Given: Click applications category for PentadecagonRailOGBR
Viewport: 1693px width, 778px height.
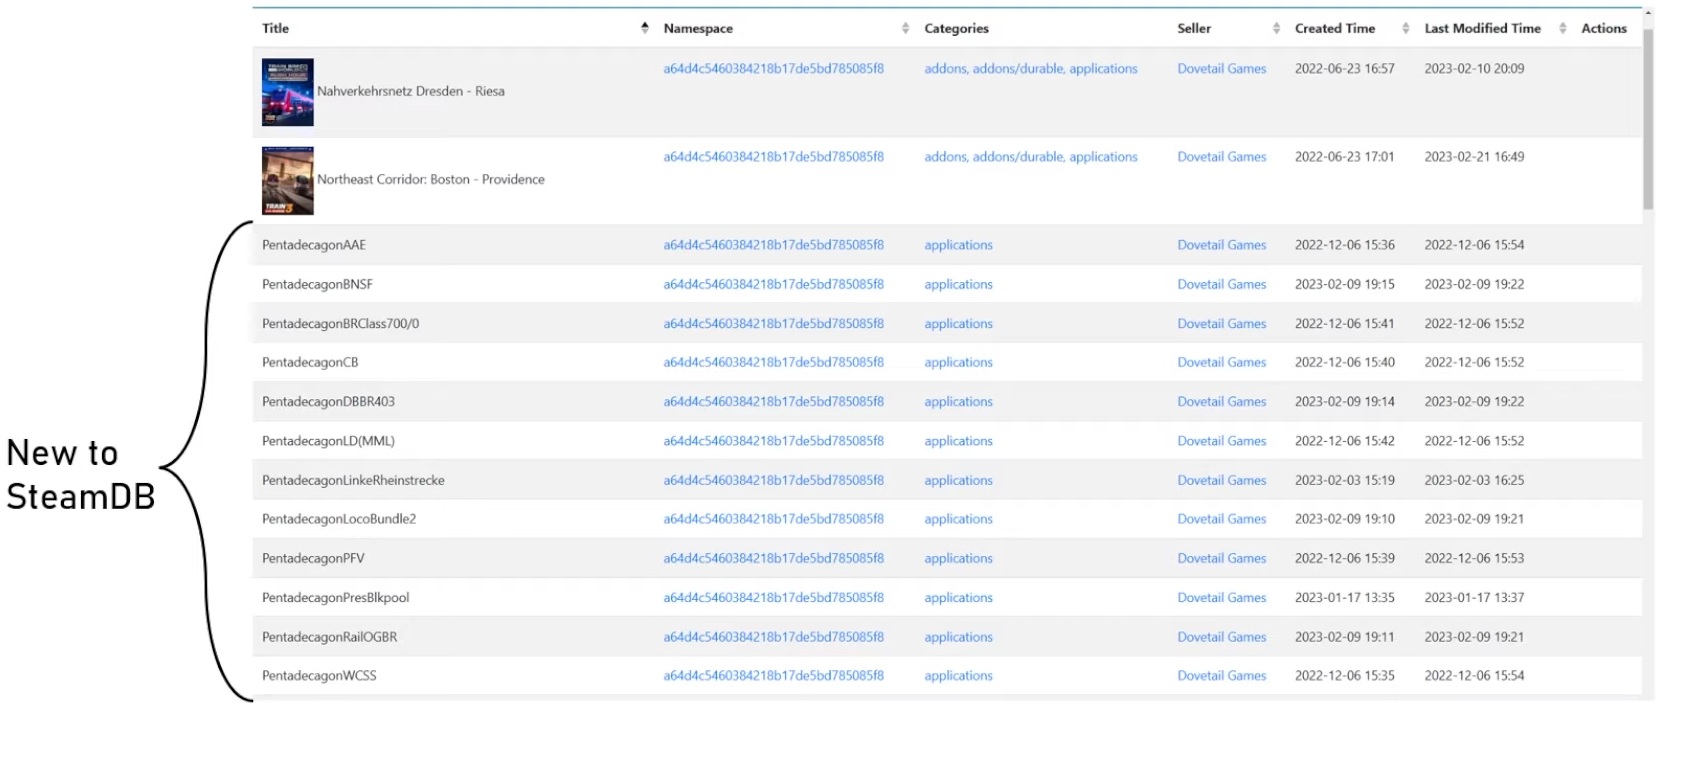Looking at the screenshot, I should 958,637.
